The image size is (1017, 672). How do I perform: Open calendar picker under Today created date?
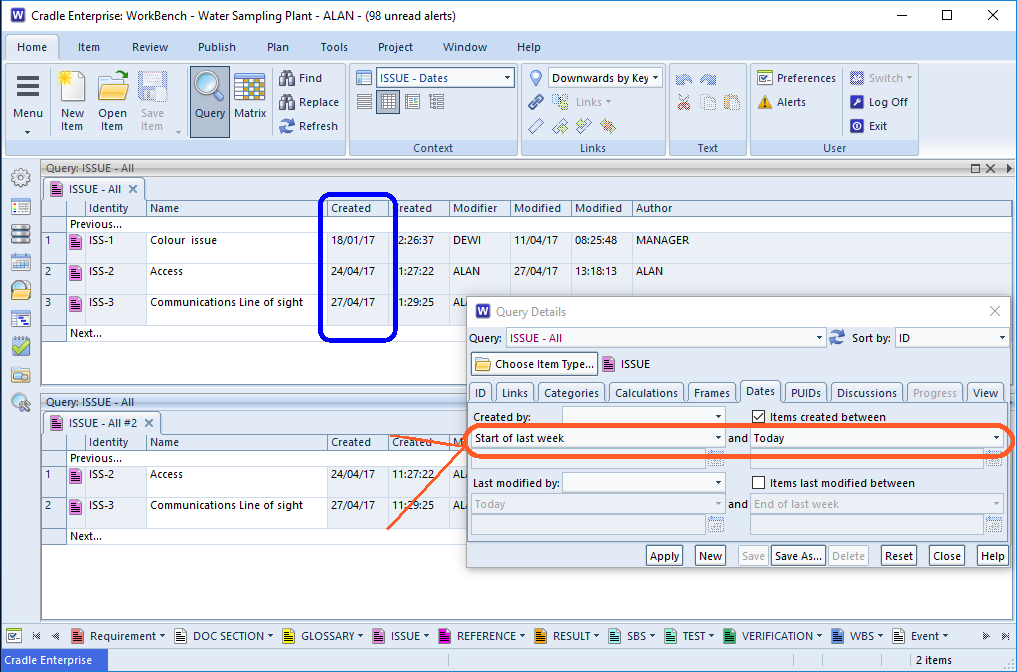pyautogui.click(x=994, y=459)
